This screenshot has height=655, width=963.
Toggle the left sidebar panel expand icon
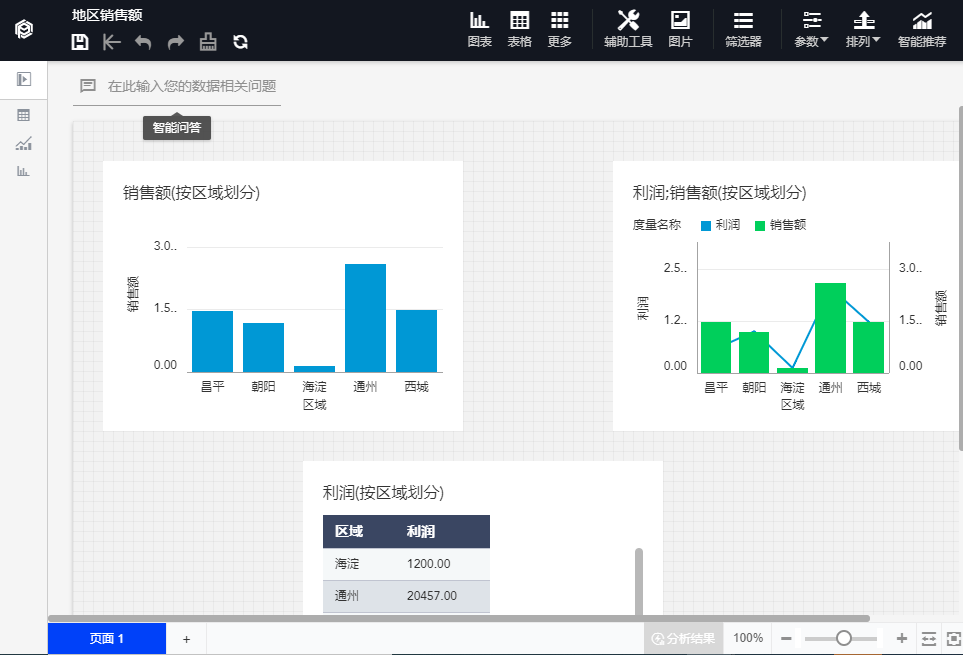click(x=24, y=79)
